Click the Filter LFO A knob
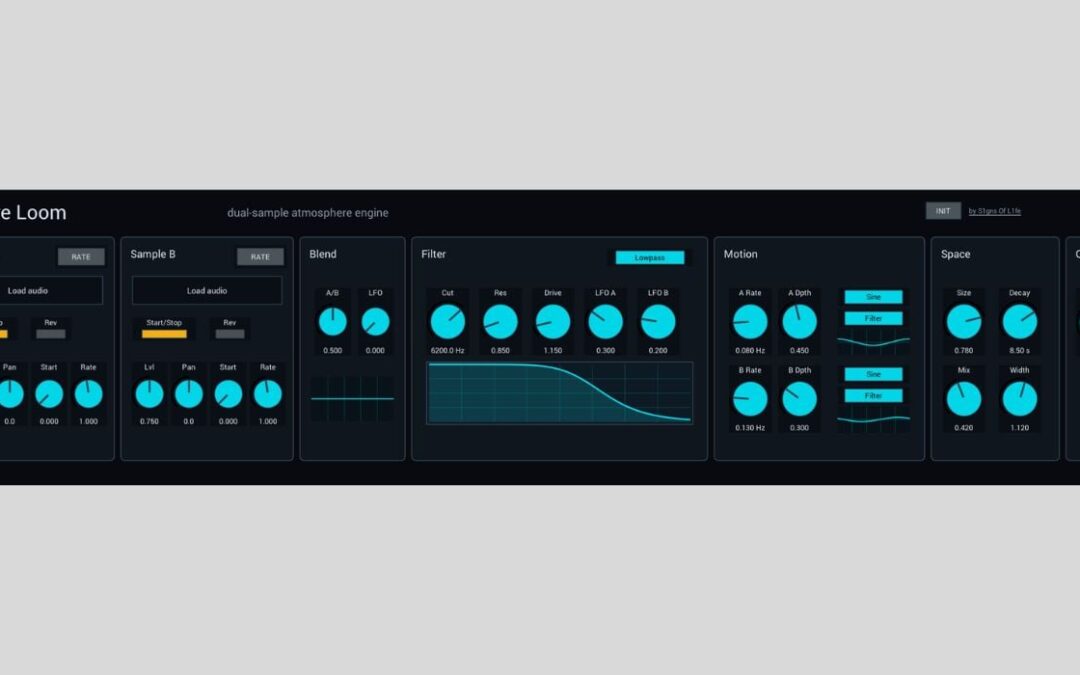Screen dimensions: 1080x675 pyautogui.click(x=605, y=322)
